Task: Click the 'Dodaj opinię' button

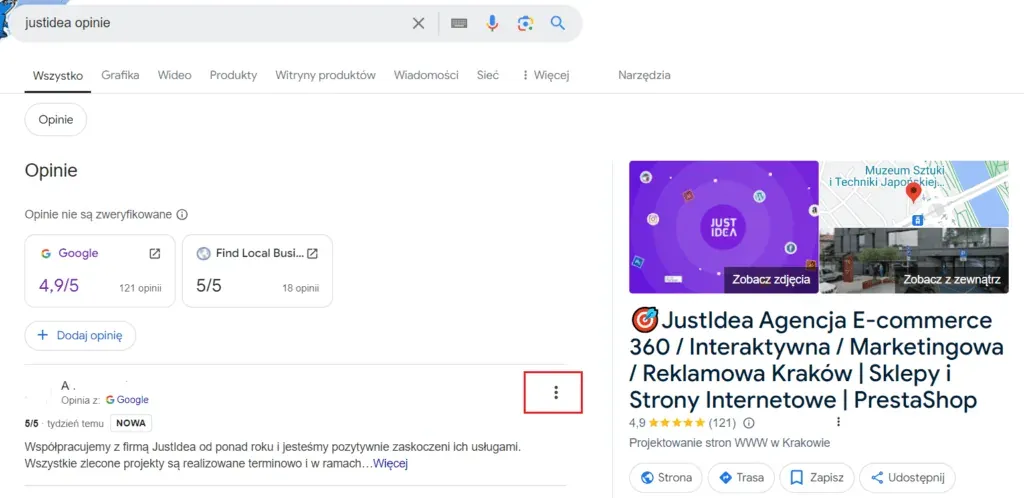Action: [80, 335]
